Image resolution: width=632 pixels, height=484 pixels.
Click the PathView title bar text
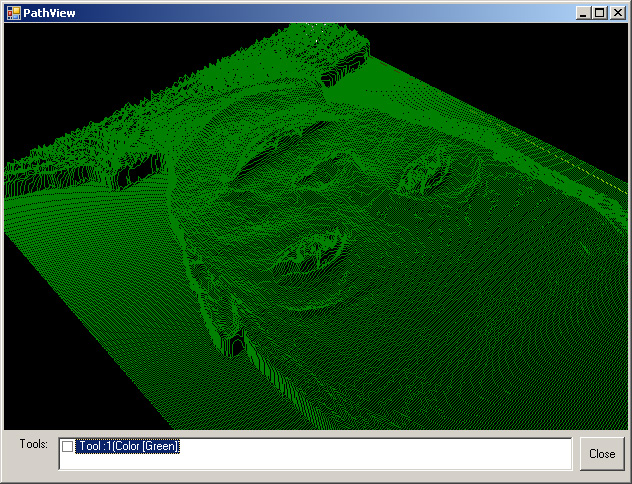click(x=49, y=12)
